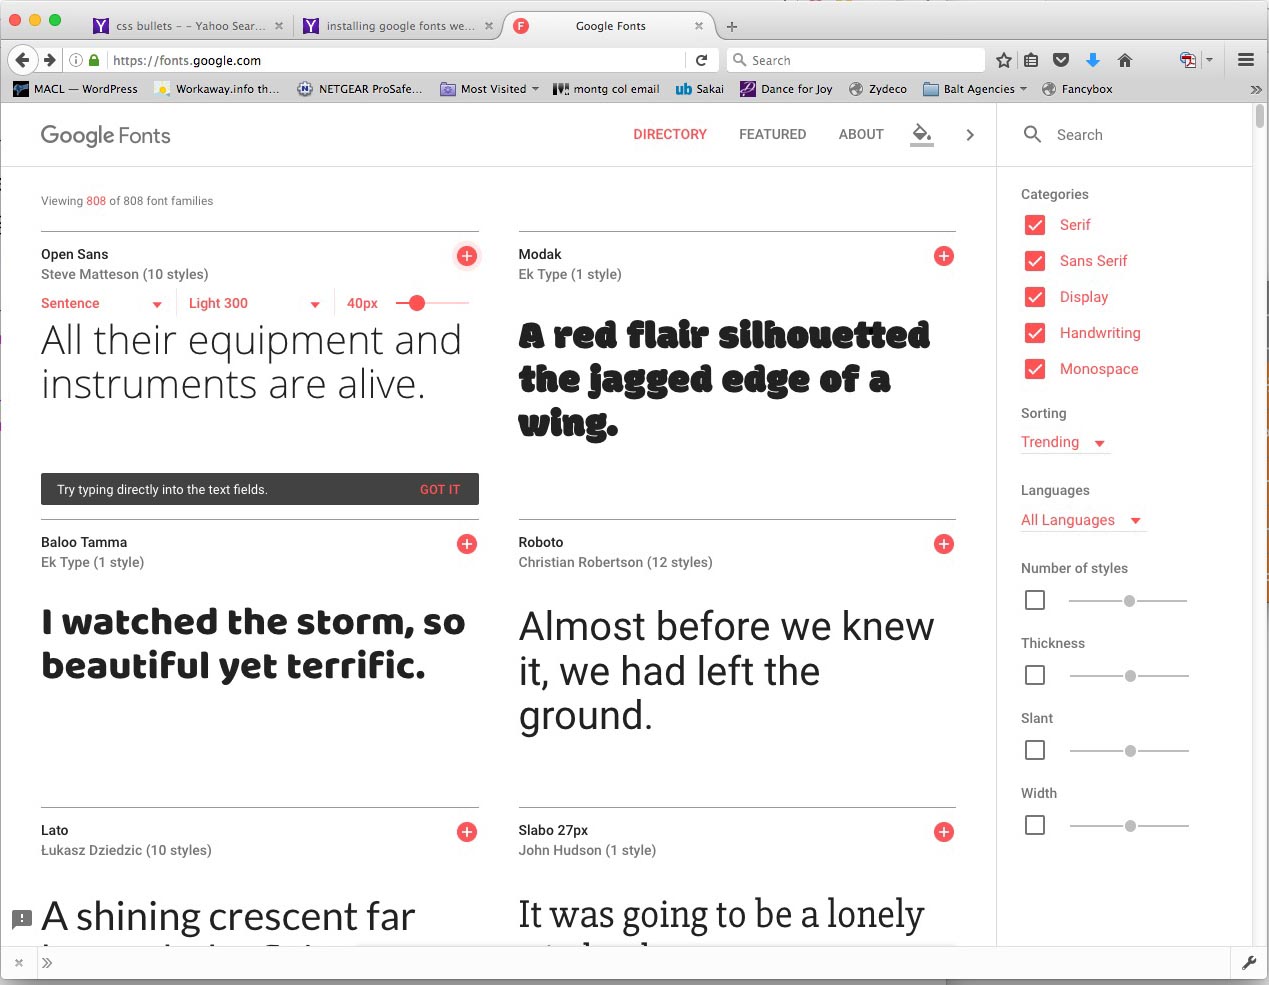
Task: Click the paint bucket color theme icon
Action: tap(922, 134)
